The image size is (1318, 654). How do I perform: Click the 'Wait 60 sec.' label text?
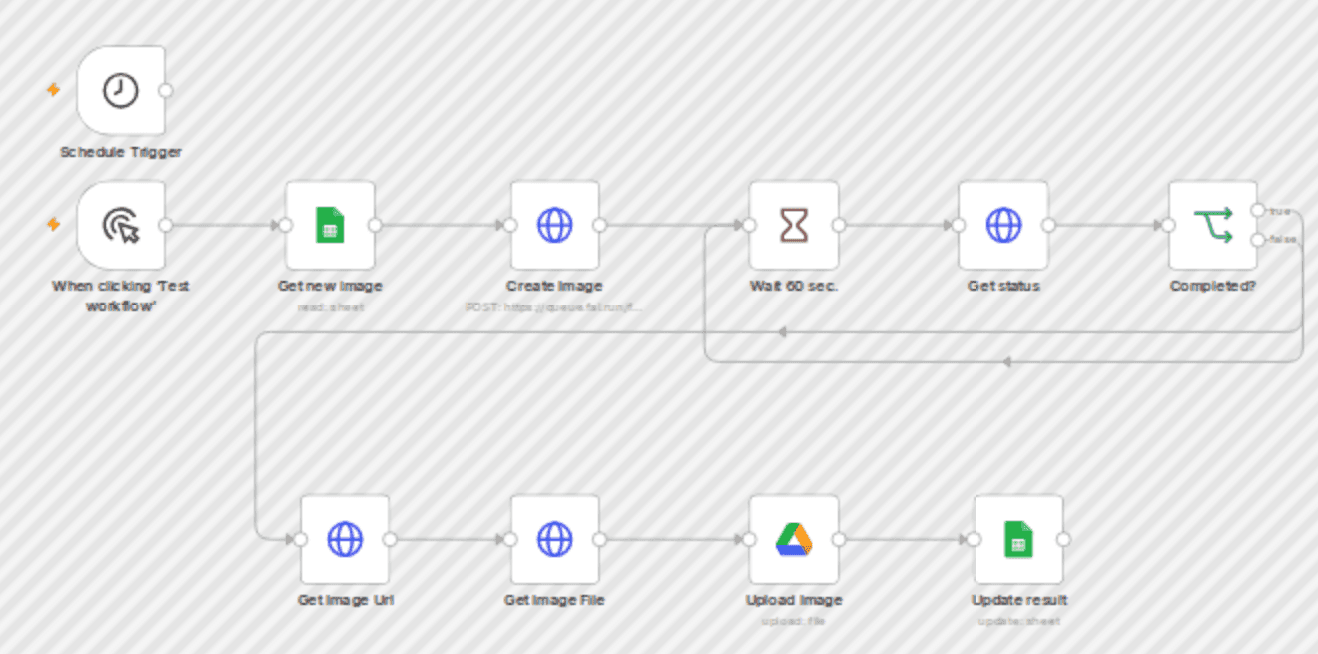click(x=794, y=286)
